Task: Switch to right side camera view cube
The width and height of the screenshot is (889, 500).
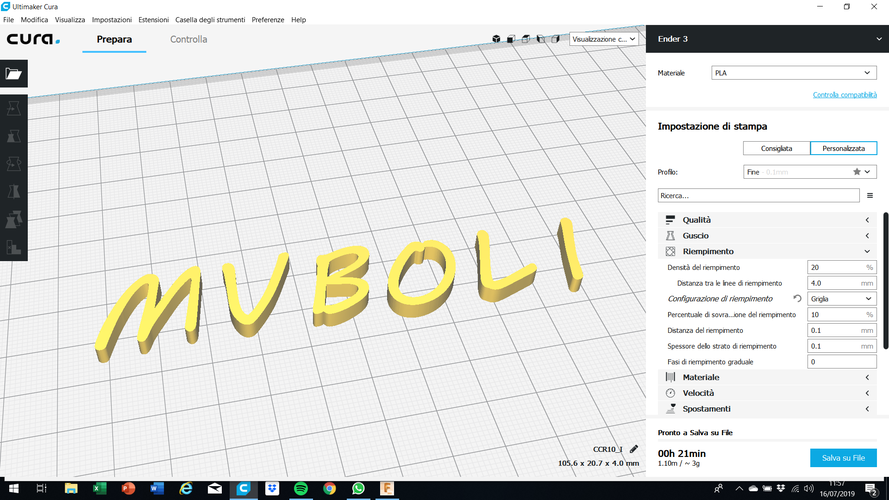Action: (555, 39)
